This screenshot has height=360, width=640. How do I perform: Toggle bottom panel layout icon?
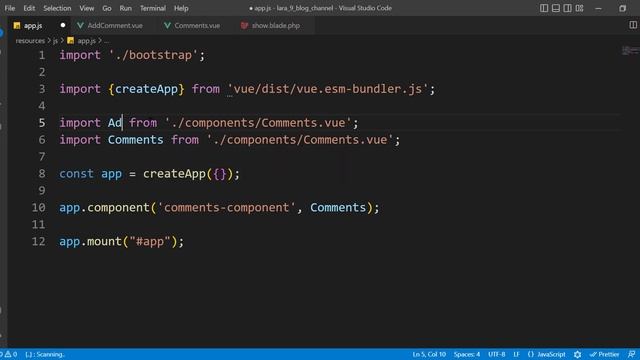(x=556, y=8)
